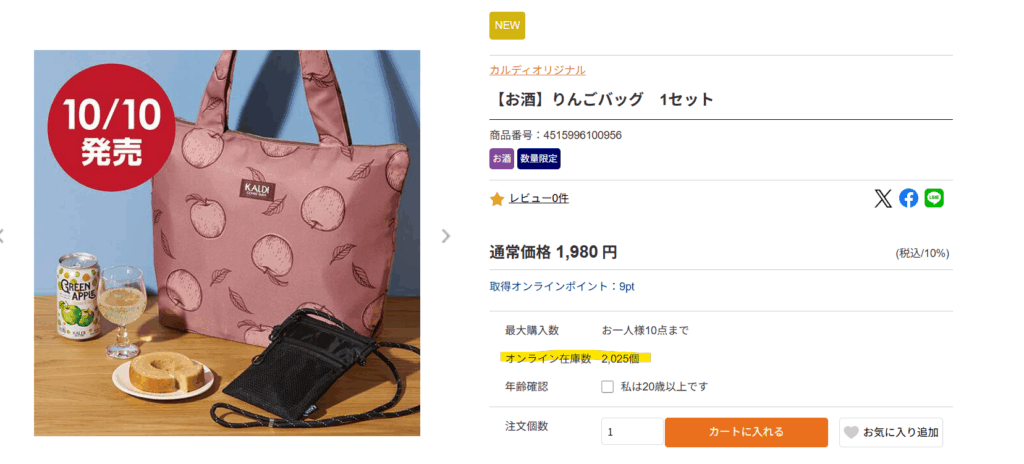
Task: Add item with カートに入れる button
Action: (x=746, y=432)
